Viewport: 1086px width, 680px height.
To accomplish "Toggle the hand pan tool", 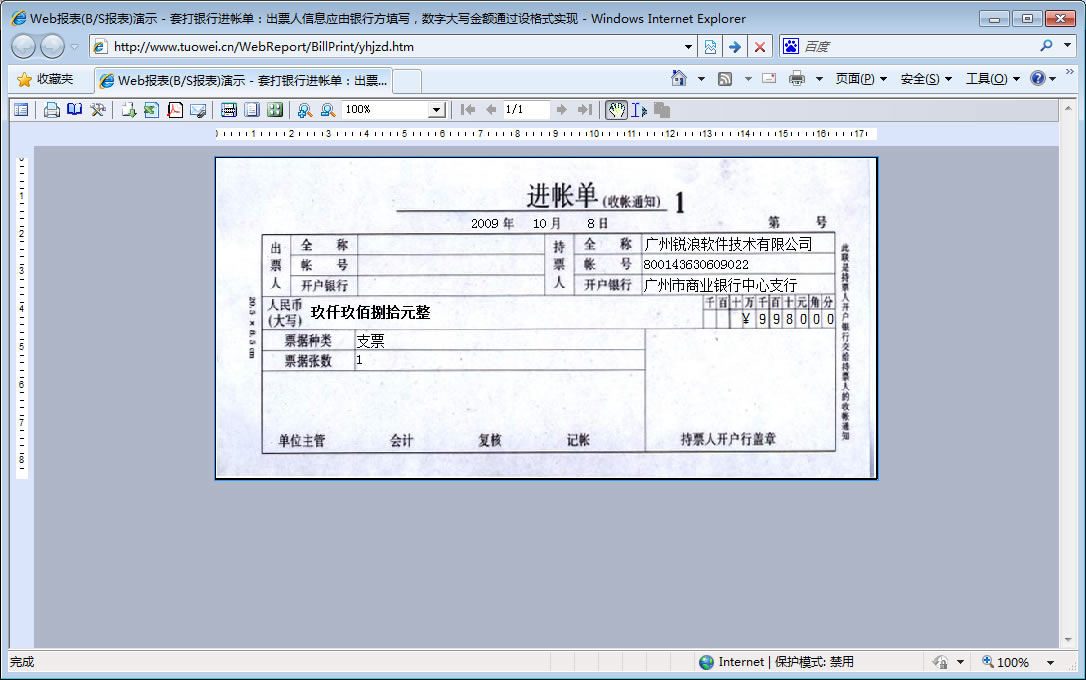I will [x=616, y=110].
